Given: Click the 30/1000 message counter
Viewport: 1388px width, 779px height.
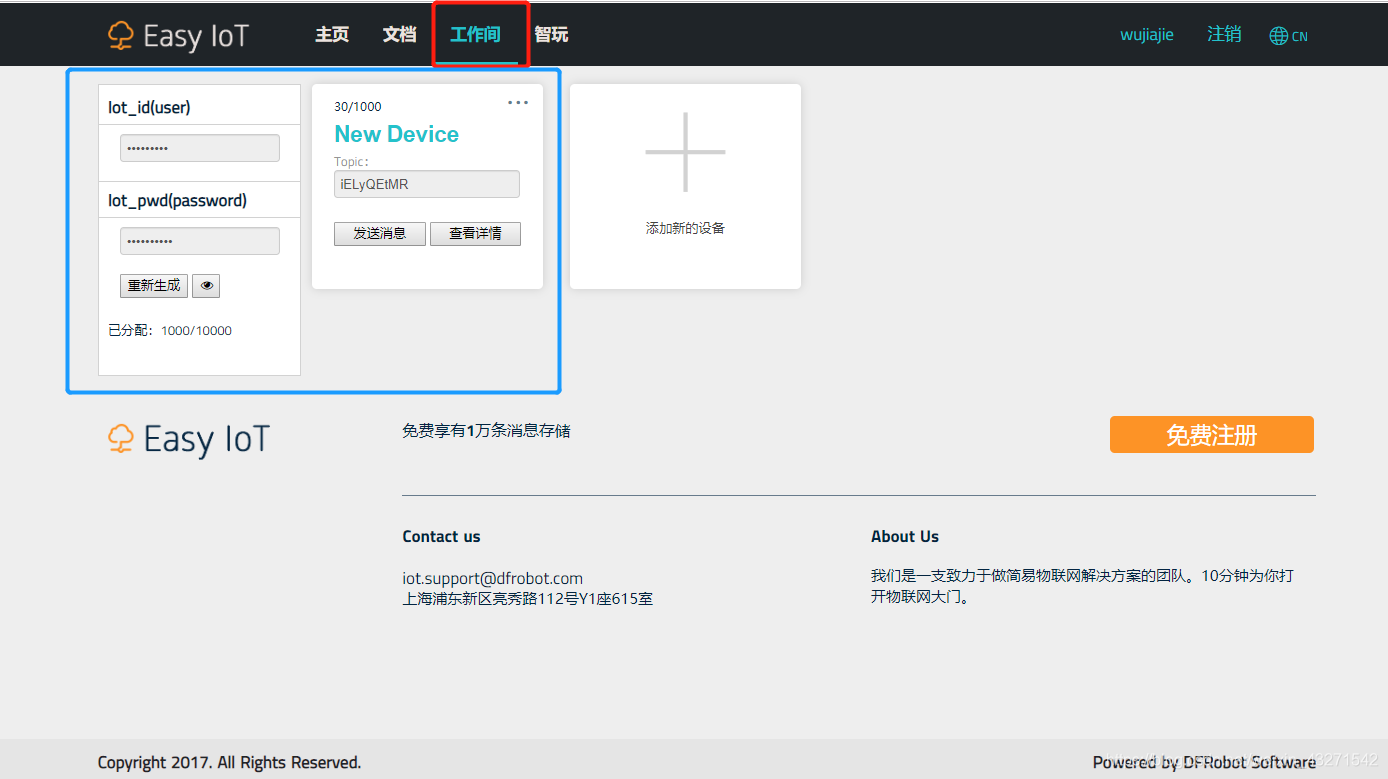Looking at the screenshot, I should 358,107.
